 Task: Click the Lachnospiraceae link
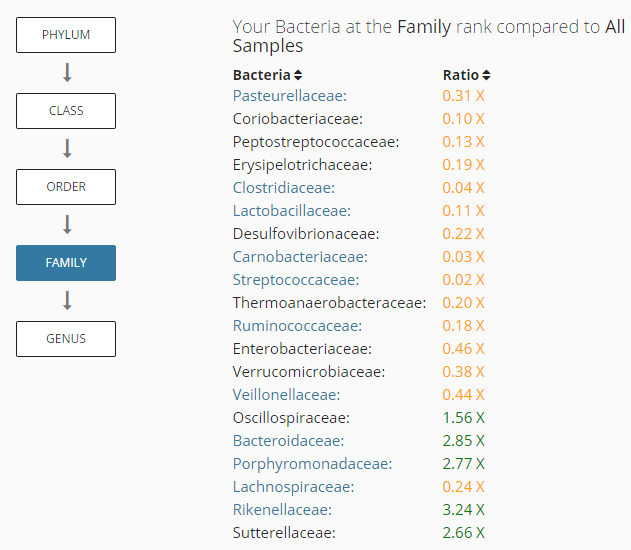coord(293,487)
